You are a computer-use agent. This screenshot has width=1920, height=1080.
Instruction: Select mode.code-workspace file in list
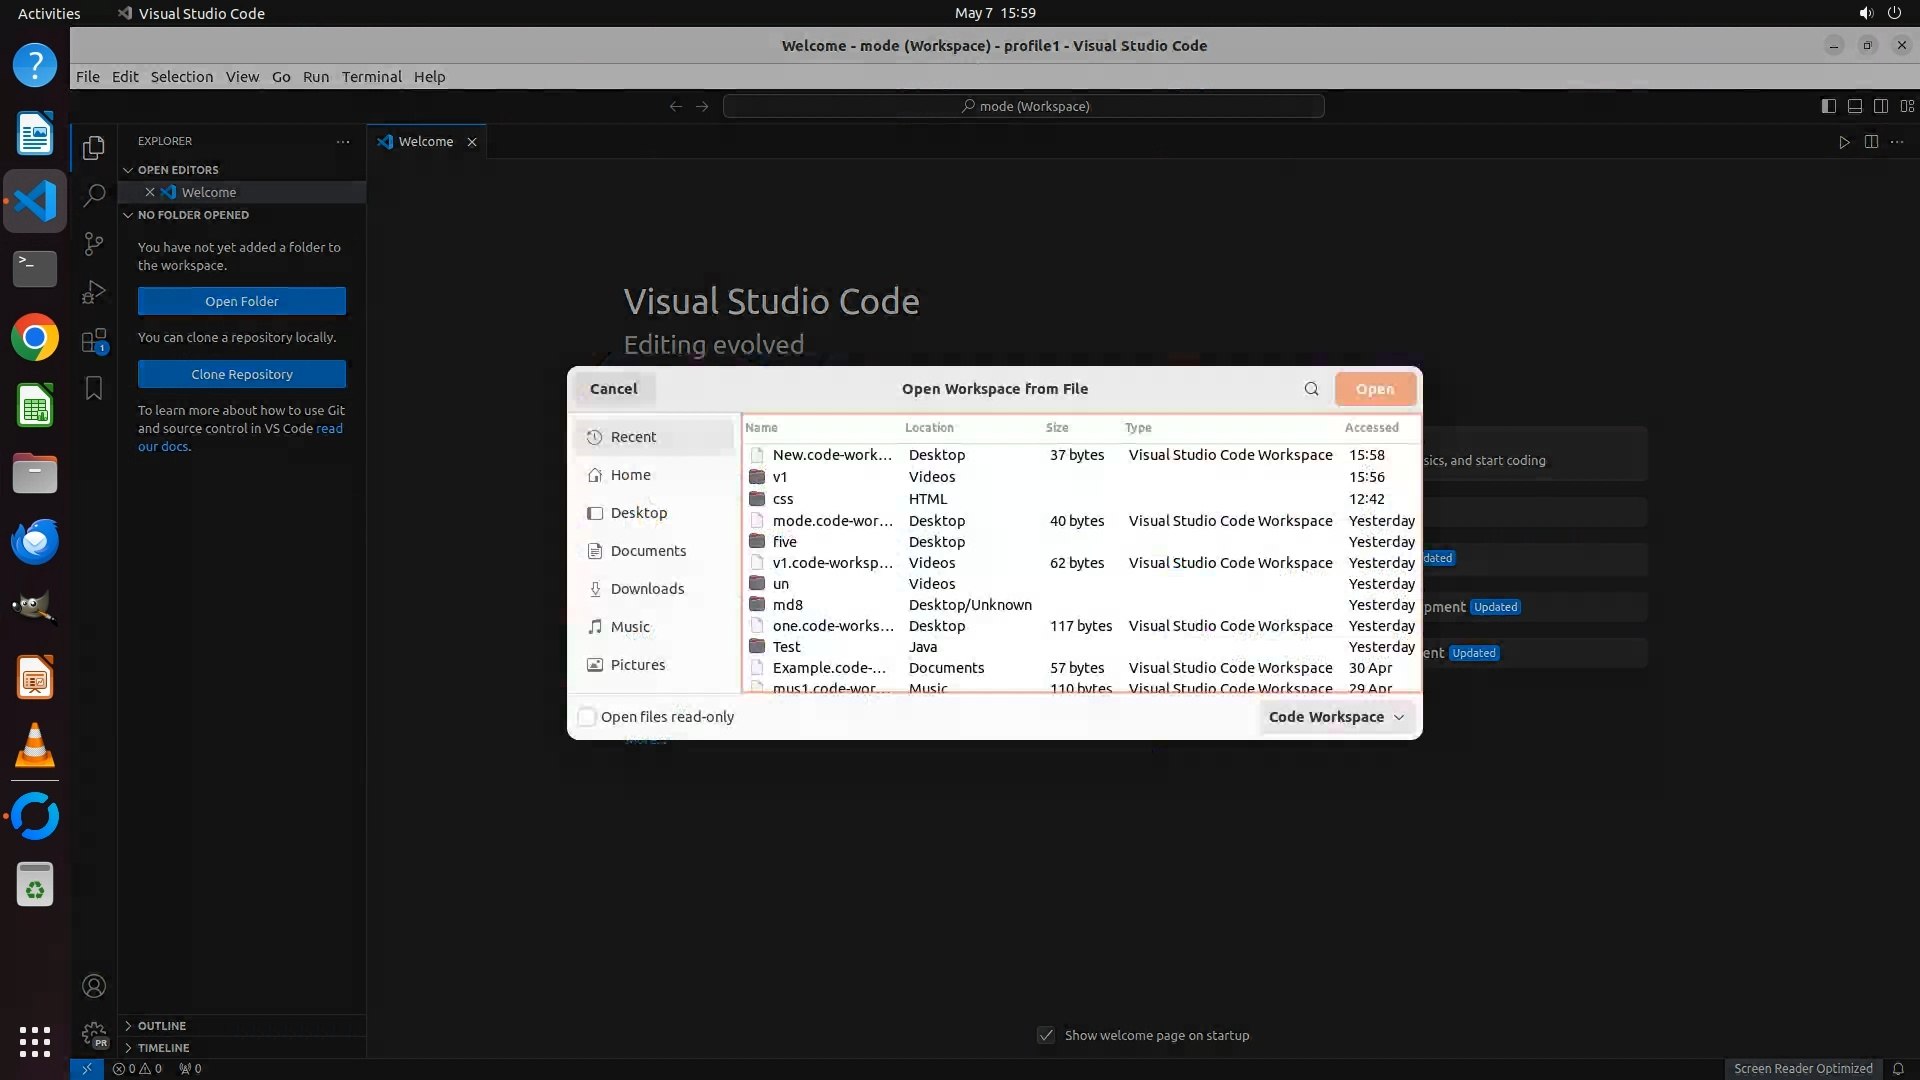point(832,521)
